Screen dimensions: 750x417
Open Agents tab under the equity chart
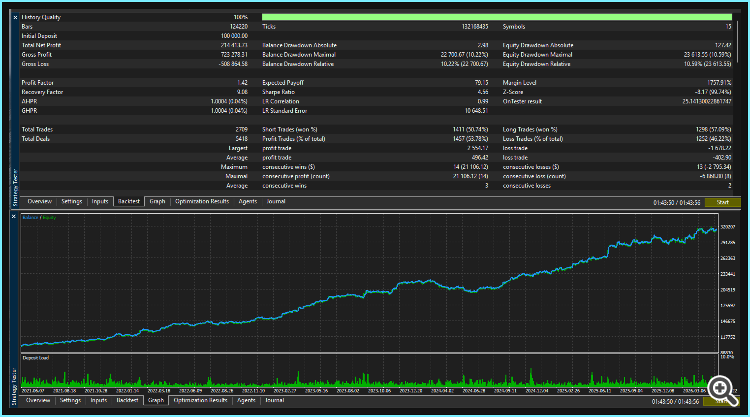[246, 400]
